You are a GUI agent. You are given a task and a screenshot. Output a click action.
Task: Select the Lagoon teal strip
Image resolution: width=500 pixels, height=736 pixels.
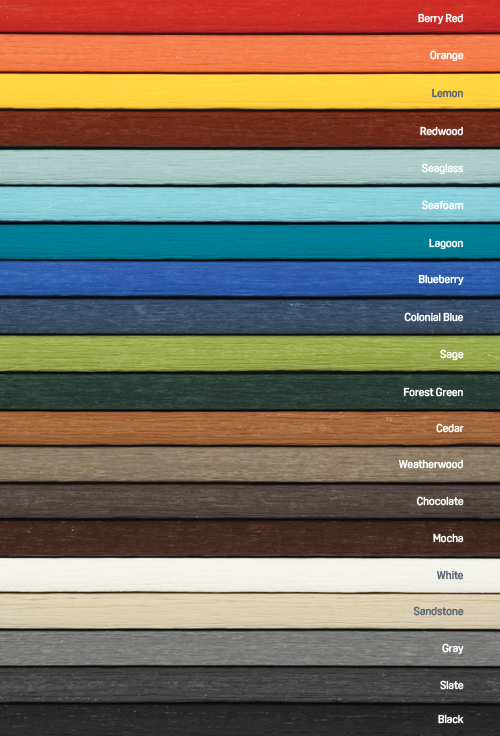coord(250,241)
